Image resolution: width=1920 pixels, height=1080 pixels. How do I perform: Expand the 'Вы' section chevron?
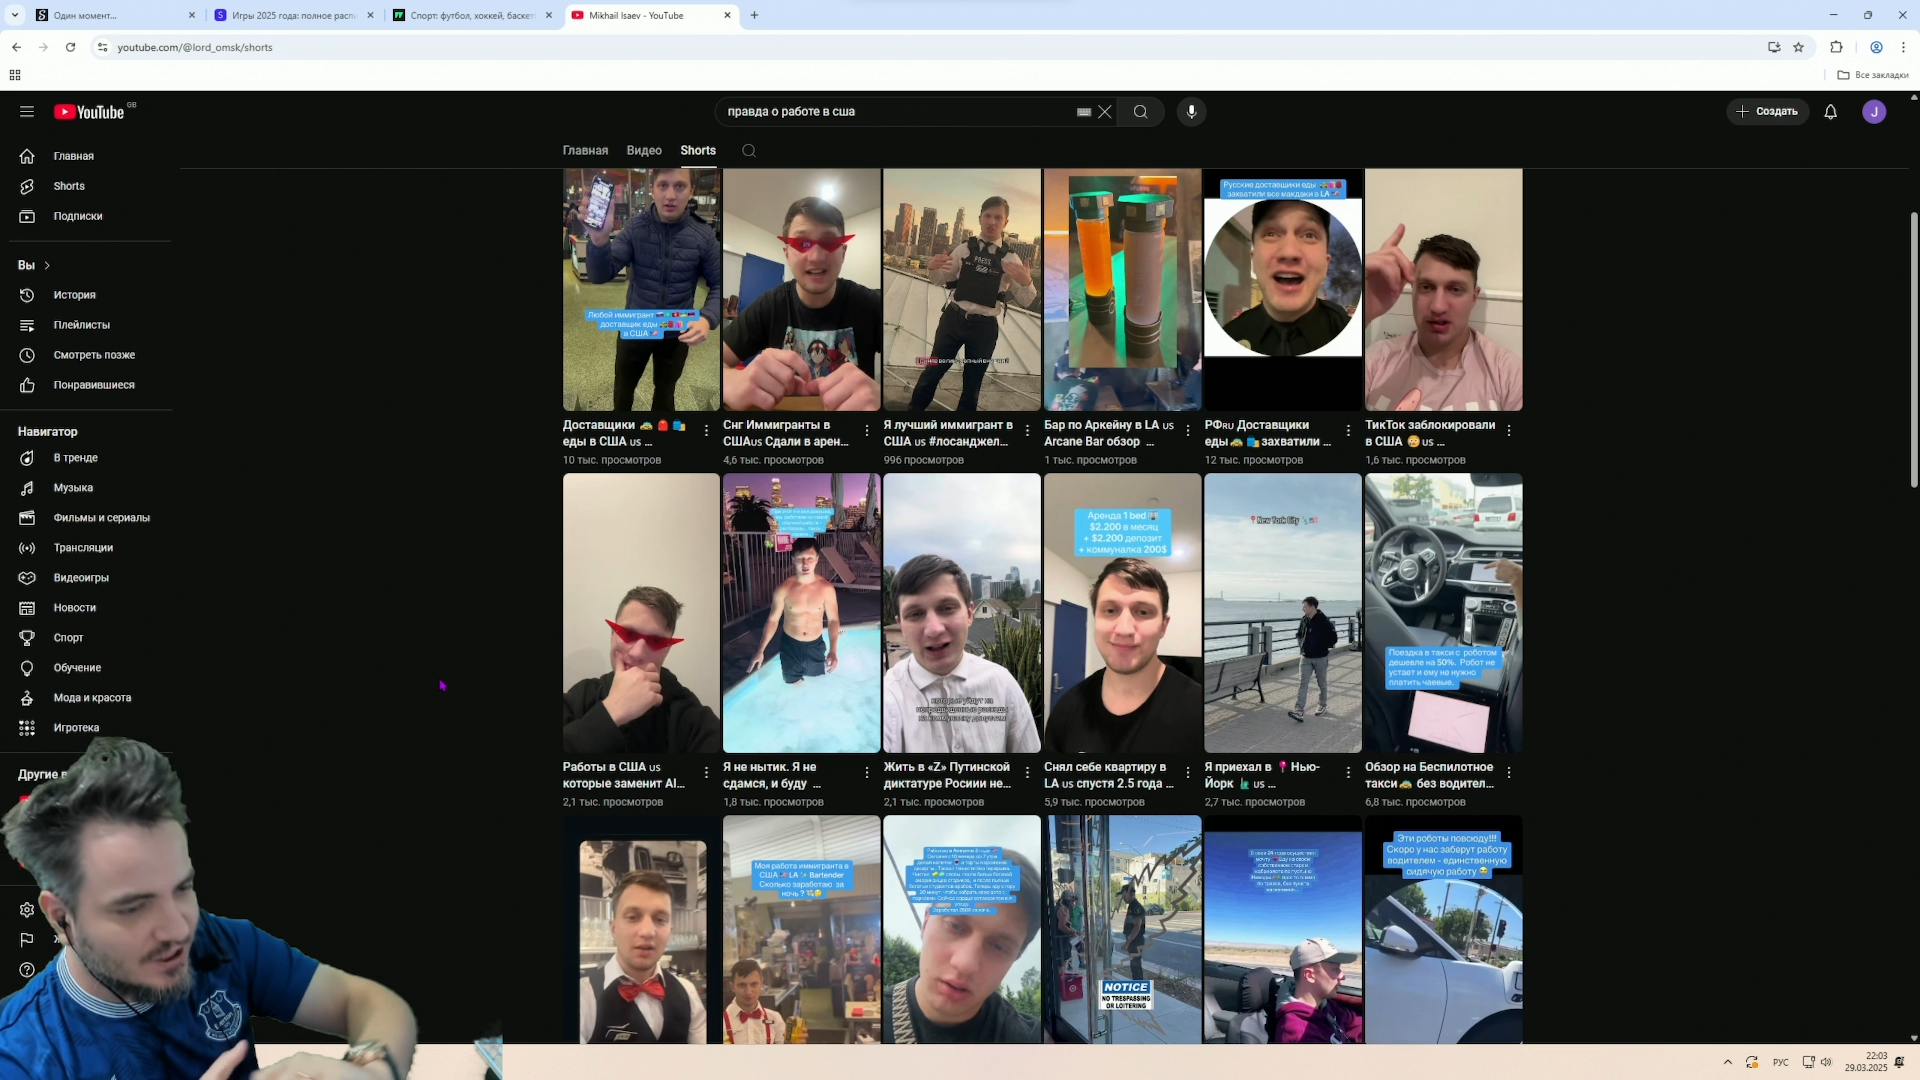(47, 265)
